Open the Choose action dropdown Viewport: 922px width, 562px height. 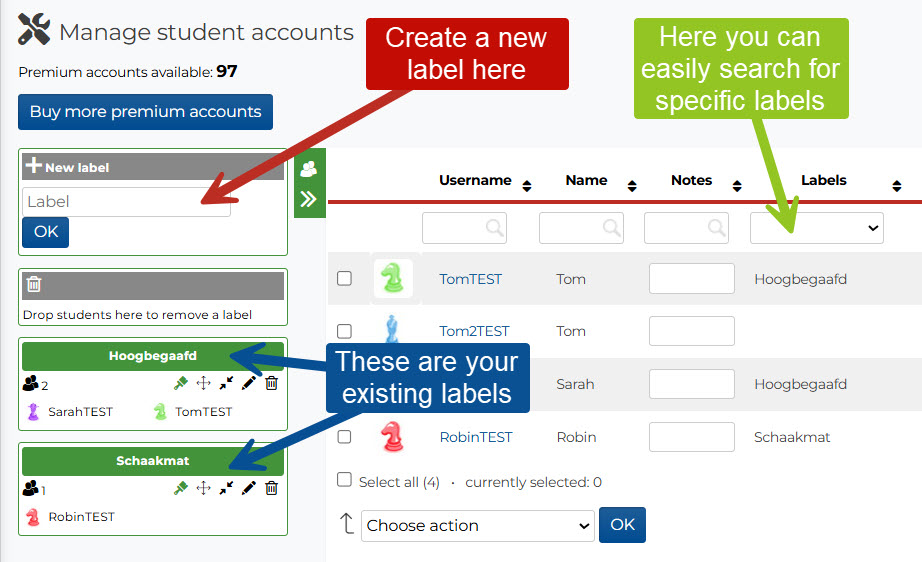click(x=478, y=526)
